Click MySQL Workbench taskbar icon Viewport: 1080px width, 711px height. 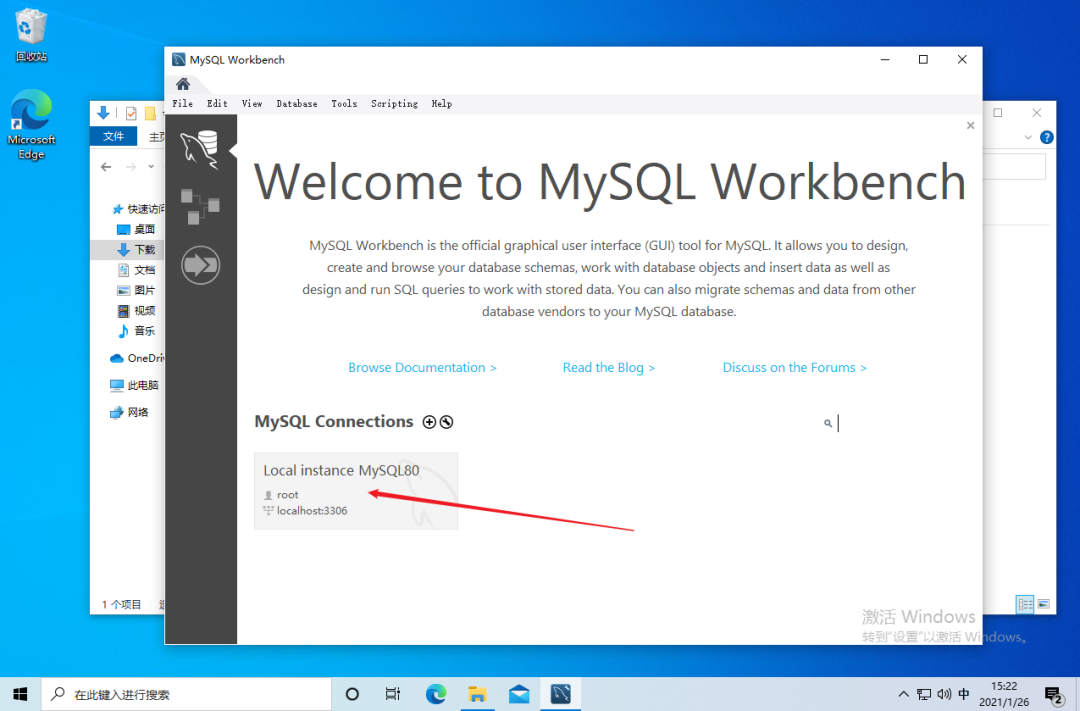click(x=561, y=694)
